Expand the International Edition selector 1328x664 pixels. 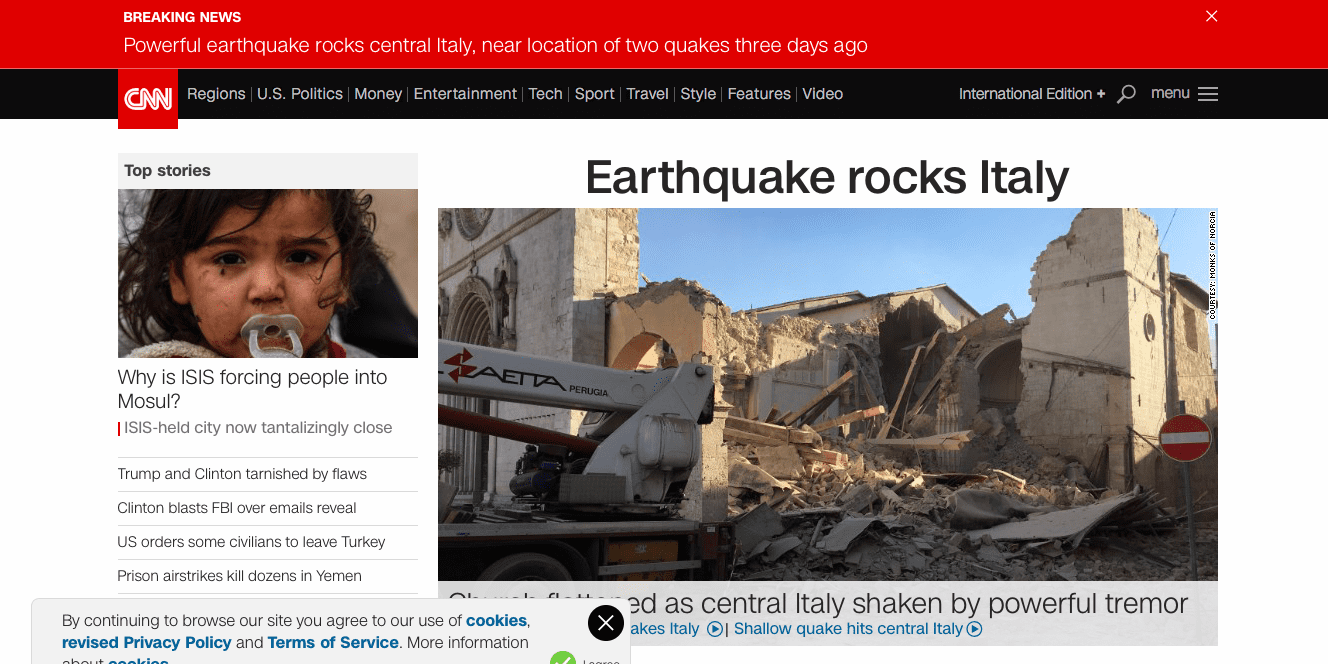tap(1032, 94)
